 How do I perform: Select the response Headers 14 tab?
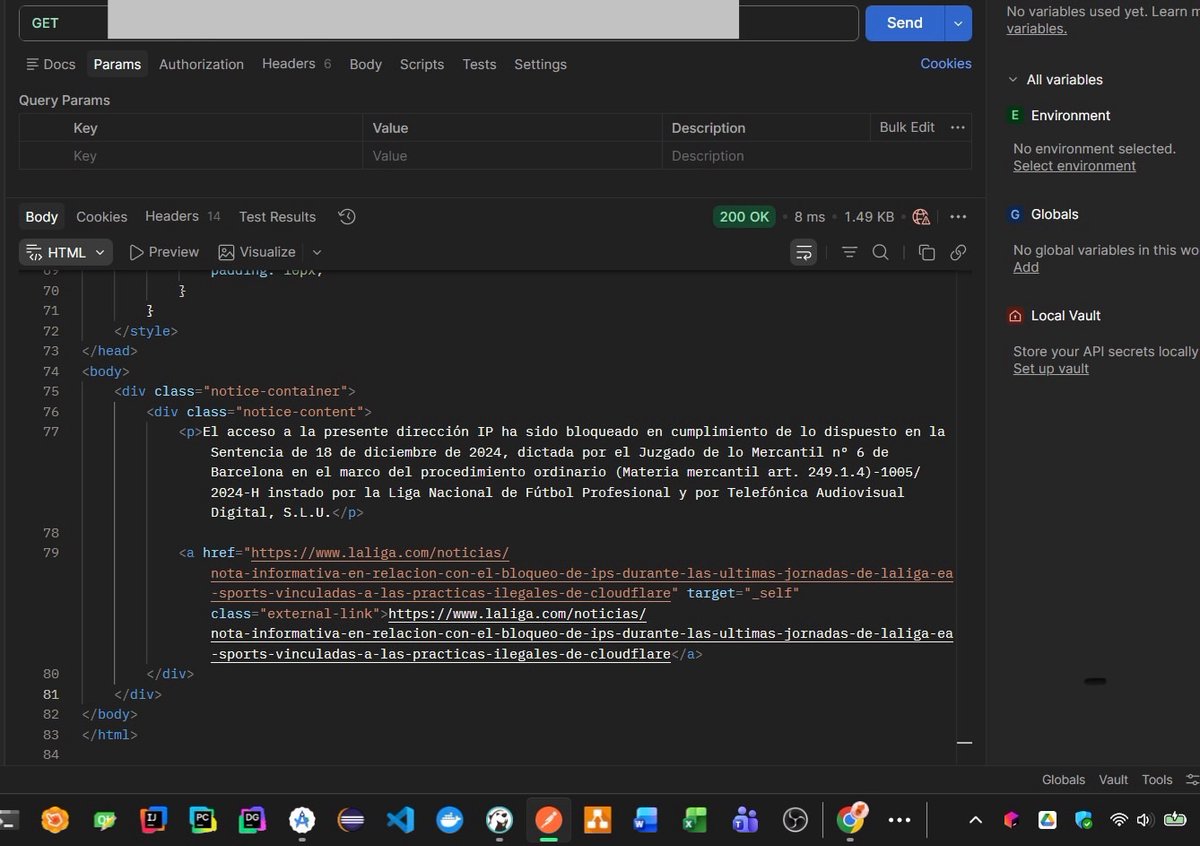[x=183, y=217]
